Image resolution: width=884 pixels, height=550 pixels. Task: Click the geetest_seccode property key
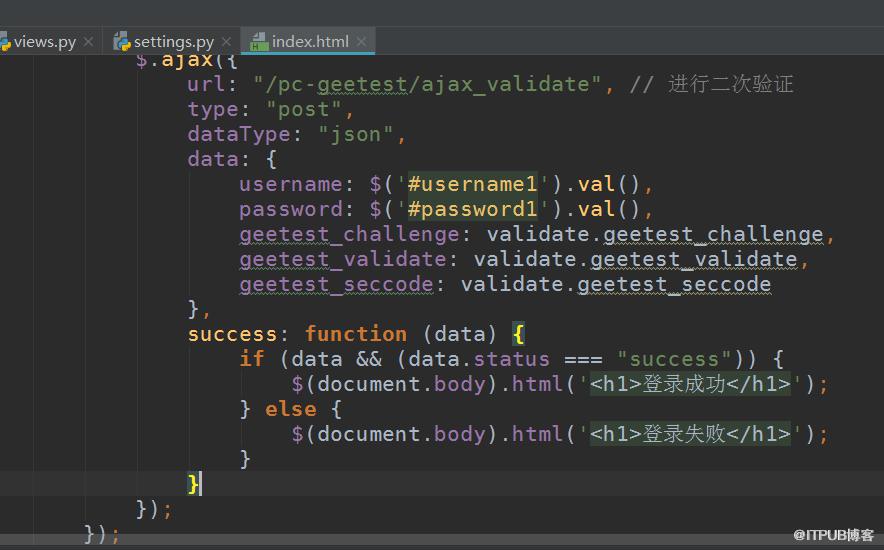tap(337, 284)
